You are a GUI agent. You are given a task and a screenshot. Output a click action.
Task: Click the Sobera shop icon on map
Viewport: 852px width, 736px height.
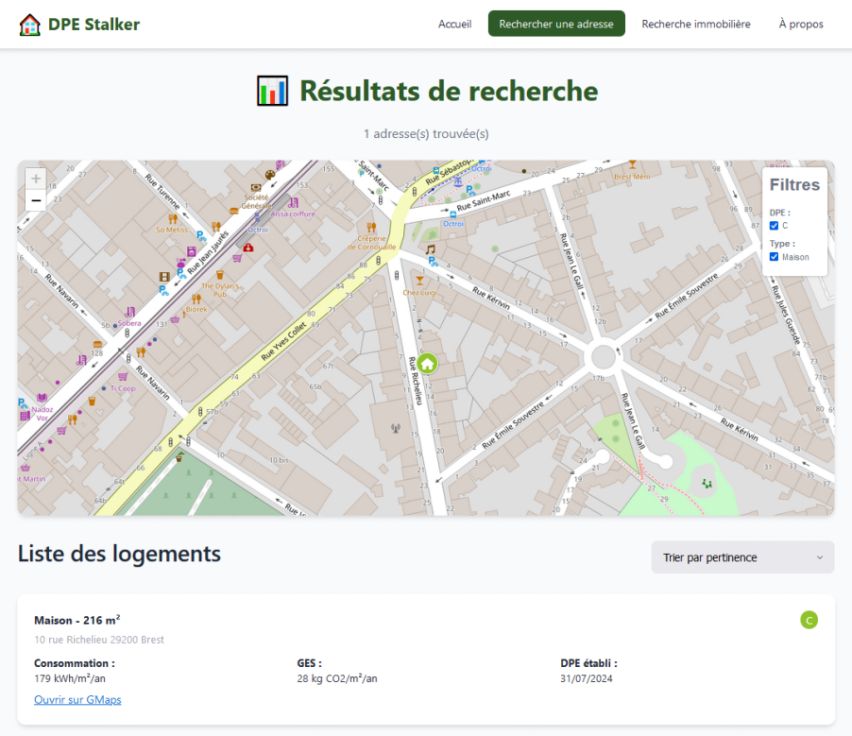130,312
